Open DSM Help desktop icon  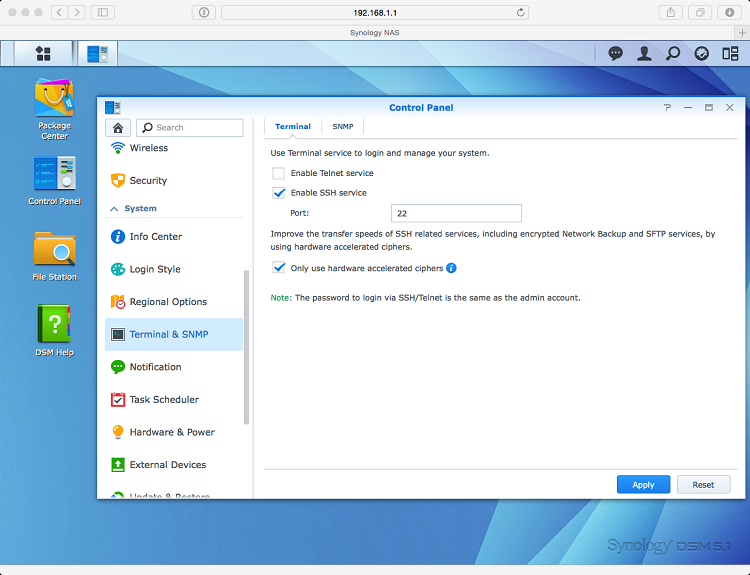[x=54, y=328]
